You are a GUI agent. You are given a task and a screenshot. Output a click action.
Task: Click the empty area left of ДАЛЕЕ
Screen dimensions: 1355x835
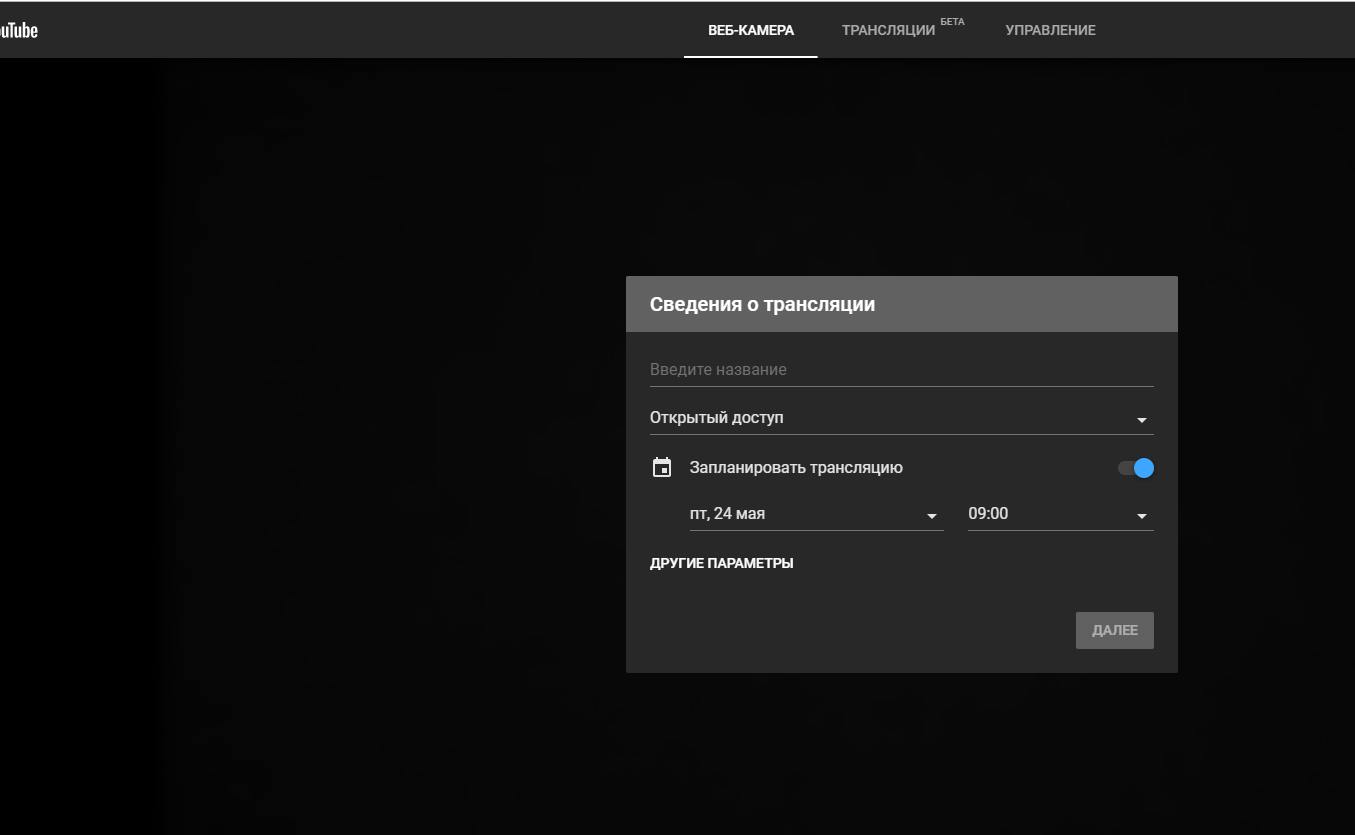point(850,631)
